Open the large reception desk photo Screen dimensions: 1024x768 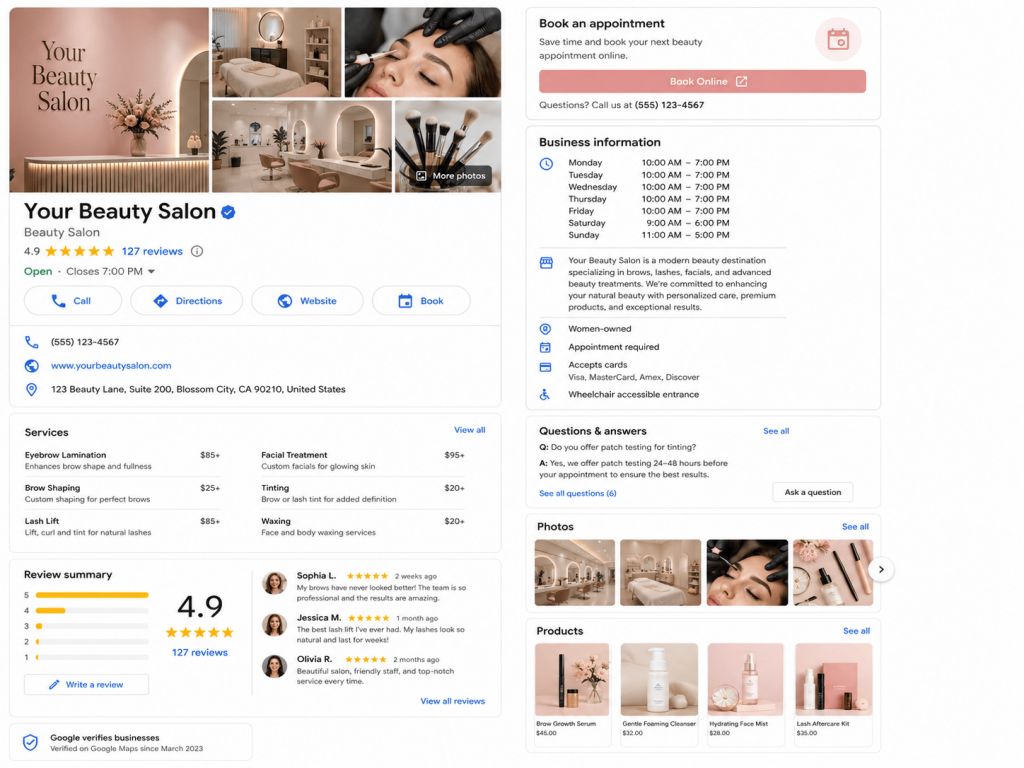[x=109, y=100]
